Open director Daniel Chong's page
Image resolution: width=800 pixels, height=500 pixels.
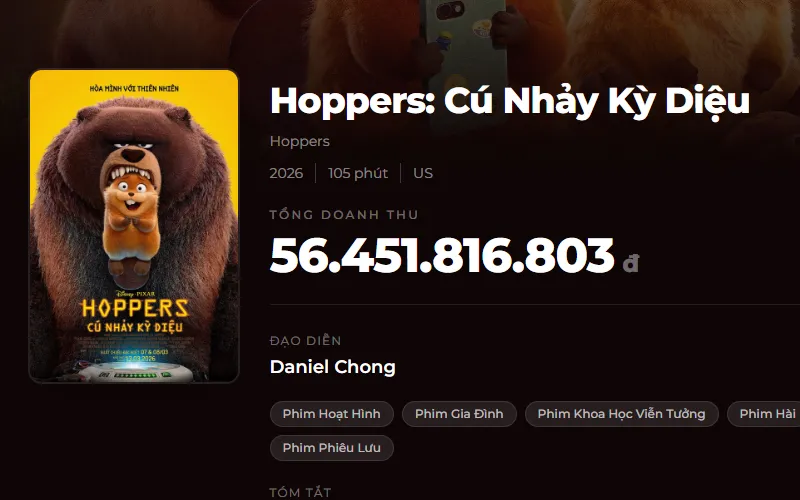tap(333, 367)
